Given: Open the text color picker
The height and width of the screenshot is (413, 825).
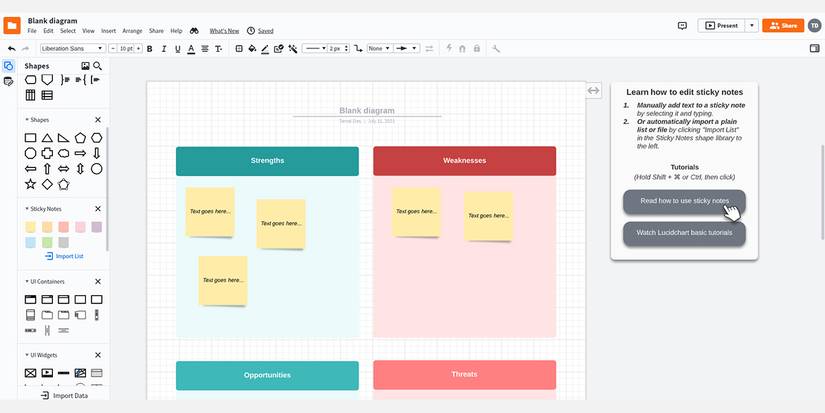Looking at the screenshot, I should pyautogui.click(x=191, y=48).
